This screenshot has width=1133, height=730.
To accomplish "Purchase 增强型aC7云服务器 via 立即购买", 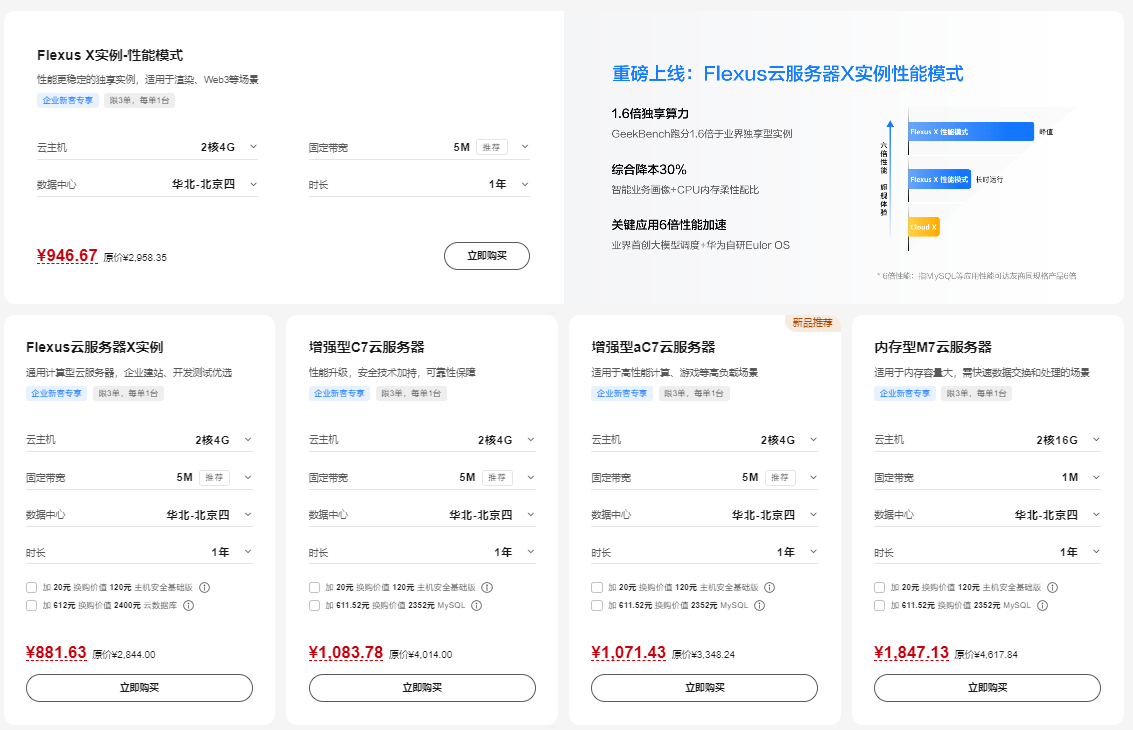I will [x=705, y=687].
